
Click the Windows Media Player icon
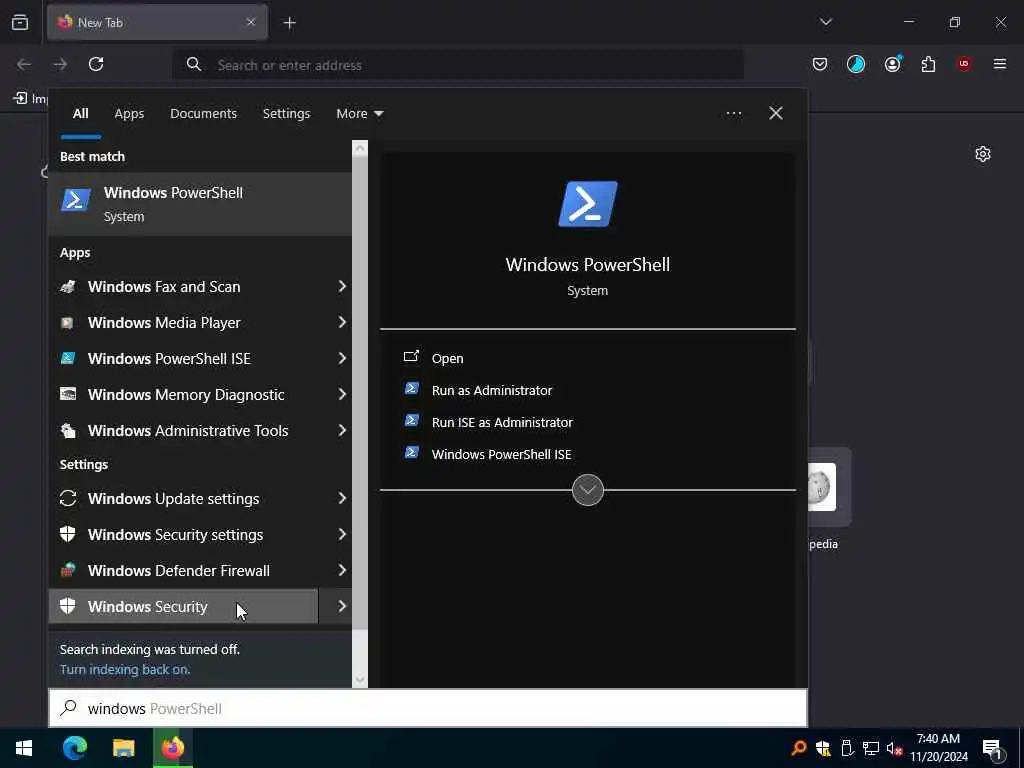click(x=67, y=323)
